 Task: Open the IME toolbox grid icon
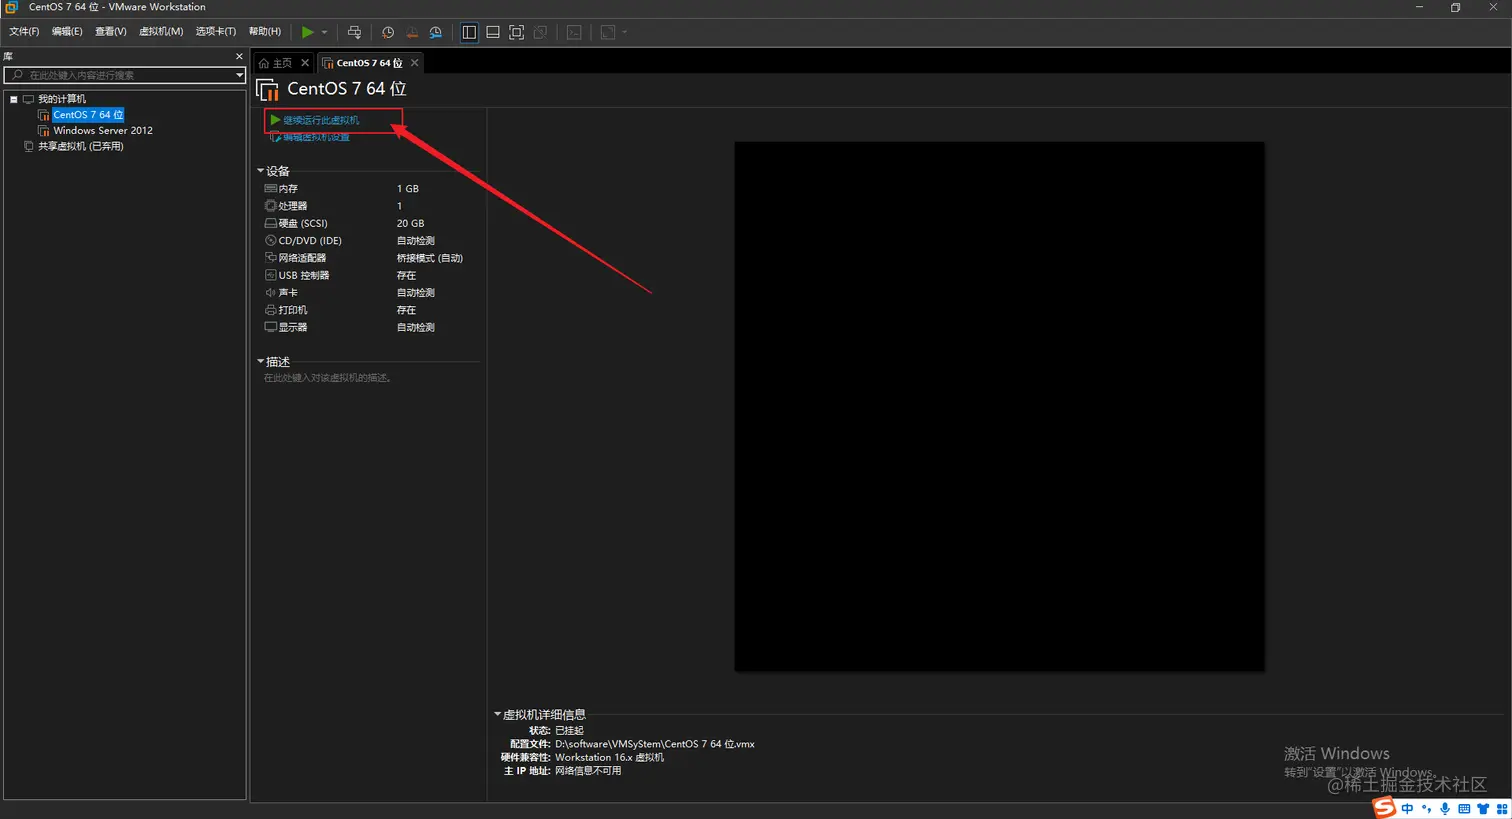tap(1501, 808)
